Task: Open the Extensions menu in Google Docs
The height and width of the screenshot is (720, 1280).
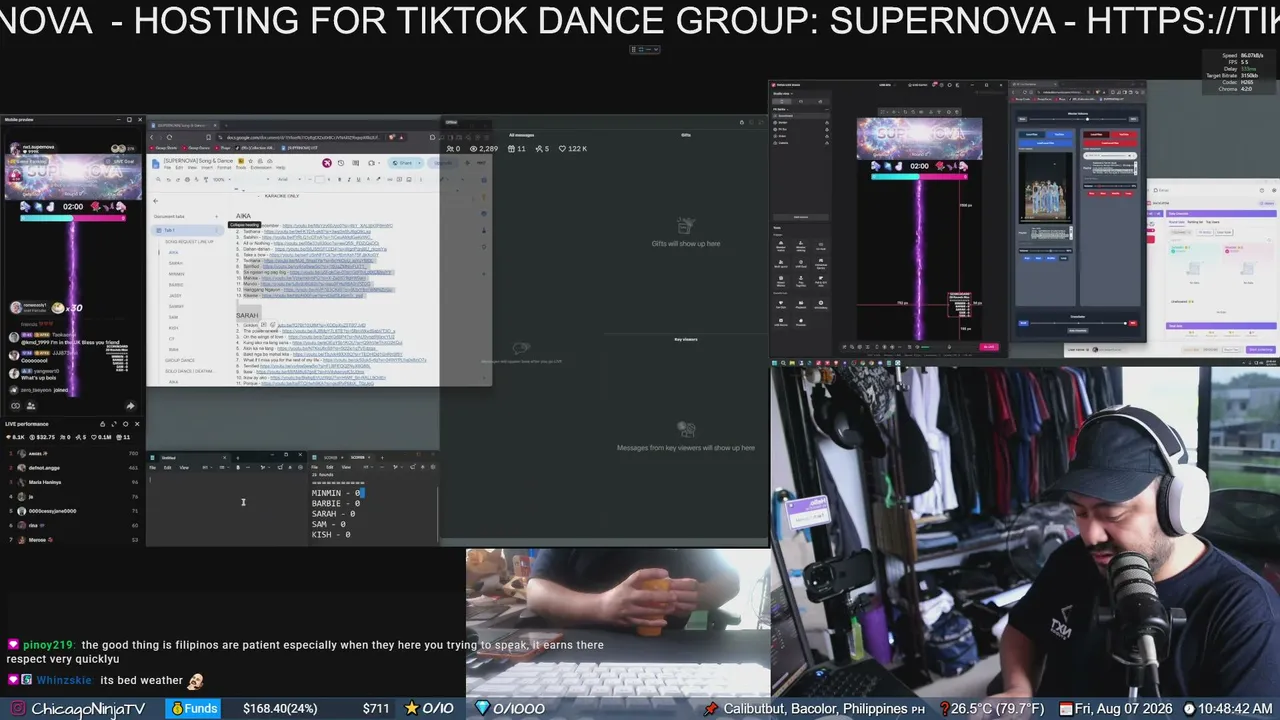Action: pyautogui.click(x=260, y=168)
